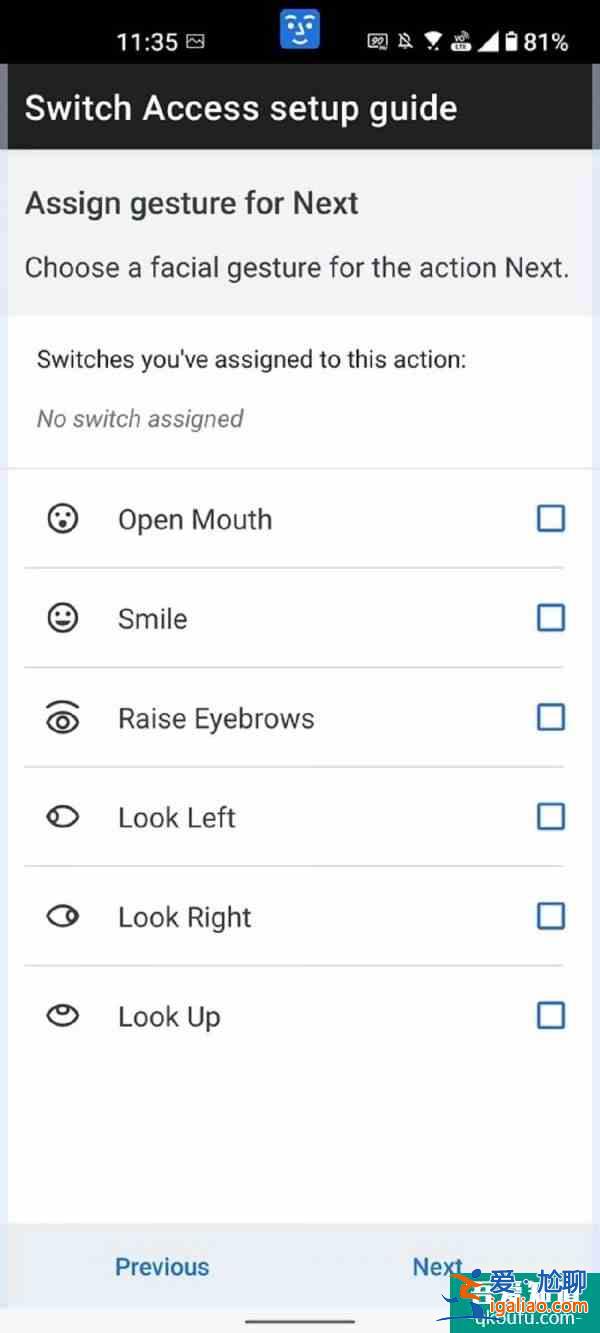Tap the Wi-Fi signal icon
Screen dimensions: 600x1333
point(434,41)
